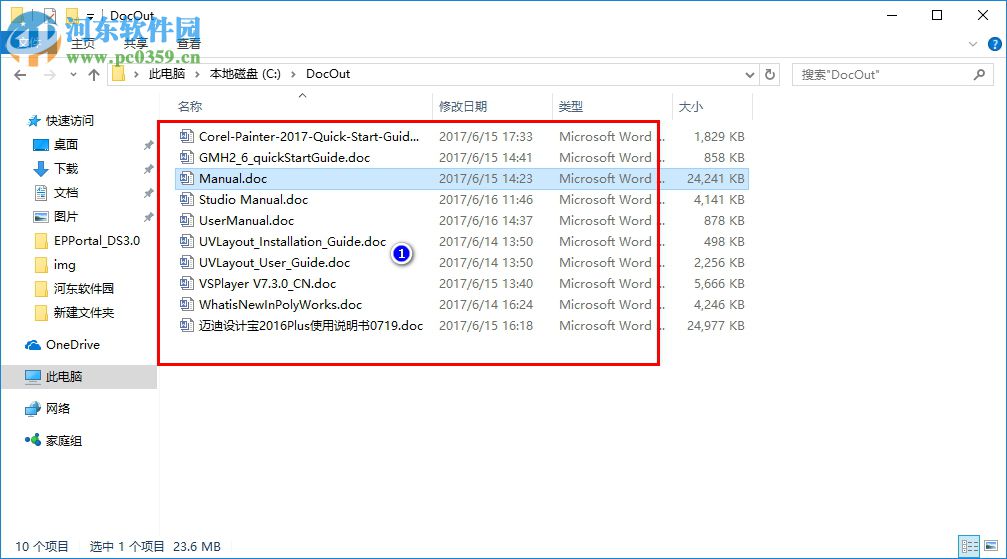Unpin 文档 using its pin icon
This screenshot has height=559, width=1007.
148,193
